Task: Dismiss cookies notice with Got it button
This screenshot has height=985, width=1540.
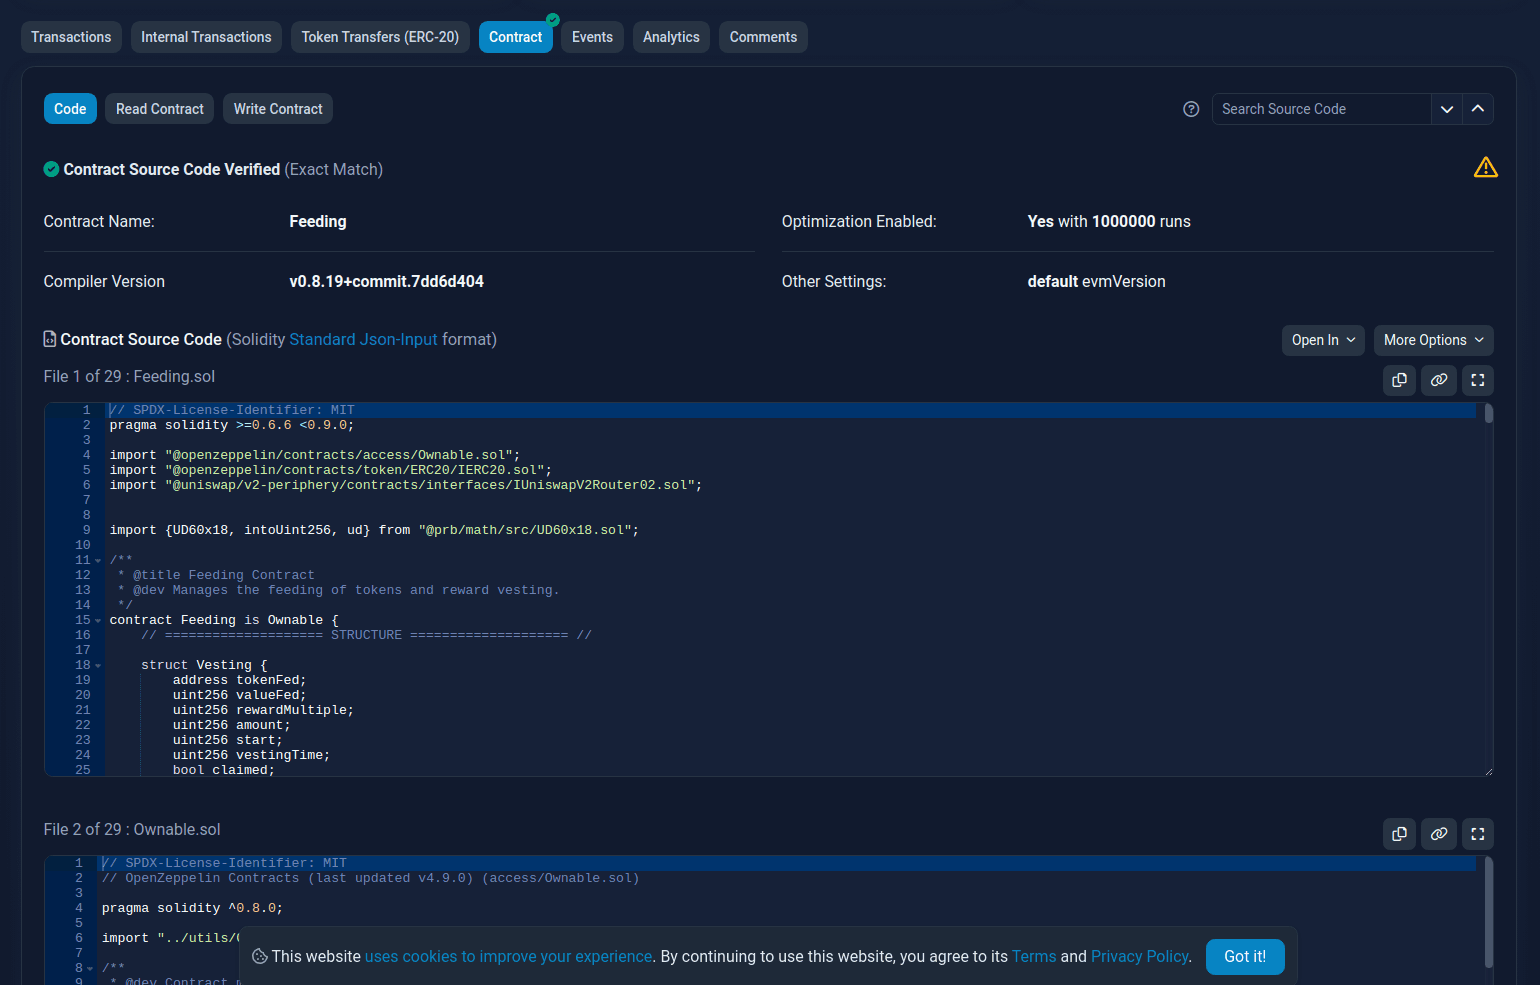Action: [1244, 956]
